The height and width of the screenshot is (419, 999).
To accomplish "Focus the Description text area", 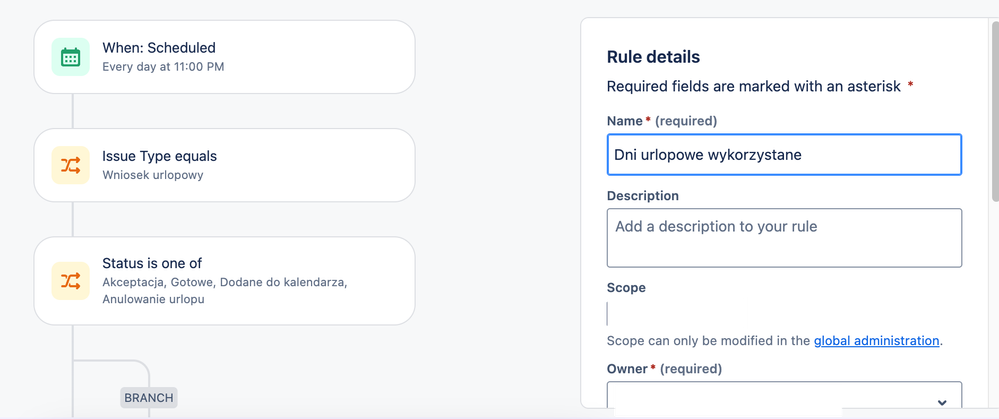I will pos(784,238).
